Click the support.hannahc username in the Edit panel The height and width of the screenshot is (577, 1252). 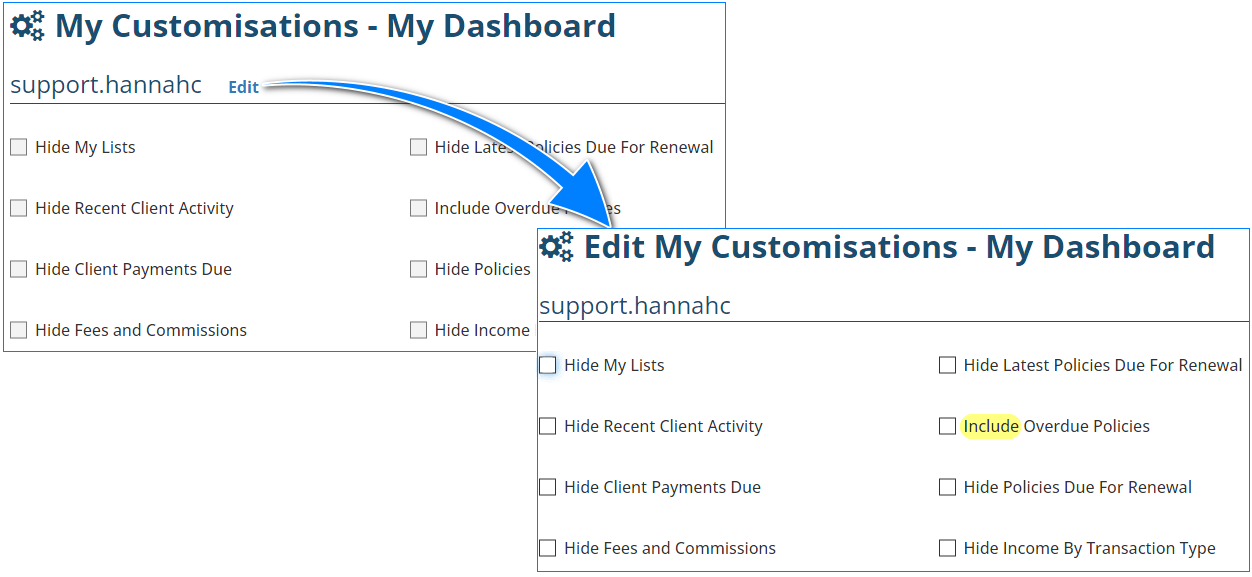[635, 306]
